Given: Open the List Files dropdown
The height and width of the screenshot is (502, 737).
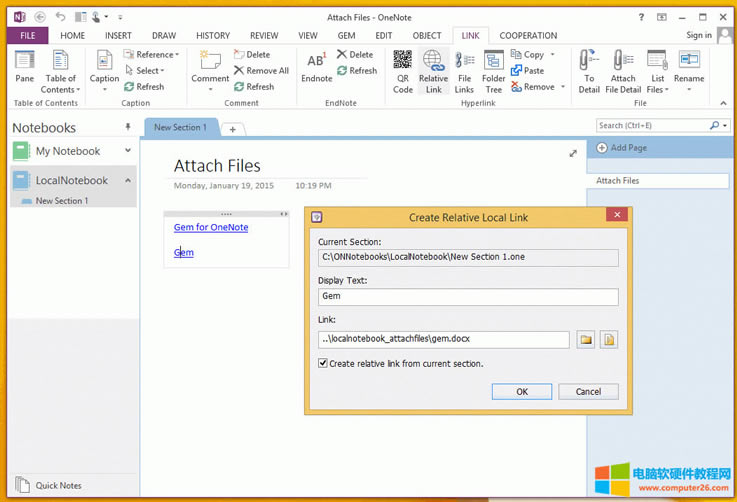Looking at the screenshot, I should 657,69.
